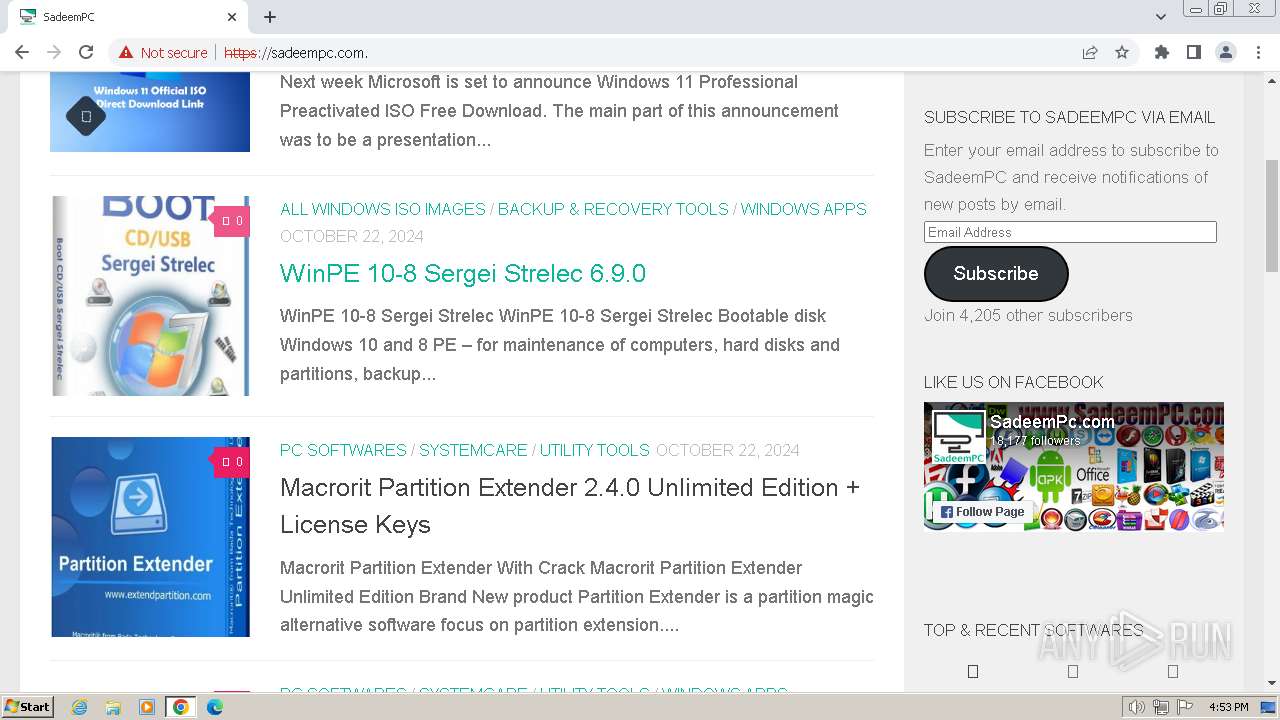Click the Partition Extender thumbnail image

click(150, 537)
